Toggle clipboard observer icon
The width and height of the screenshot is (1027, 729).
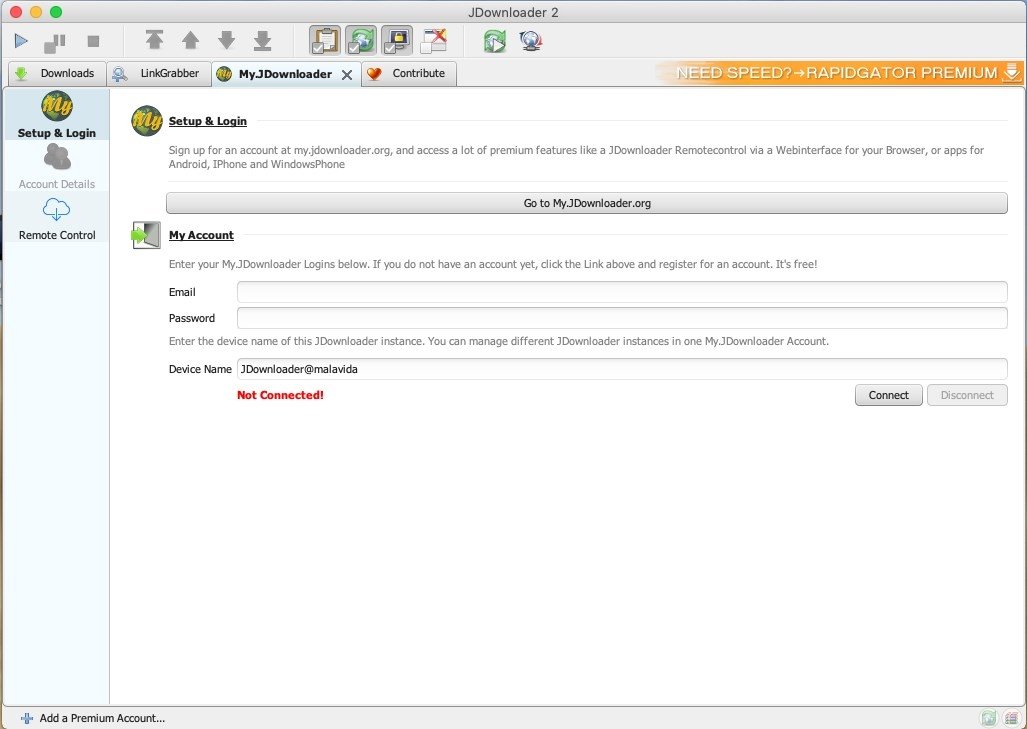coord(325,41)
